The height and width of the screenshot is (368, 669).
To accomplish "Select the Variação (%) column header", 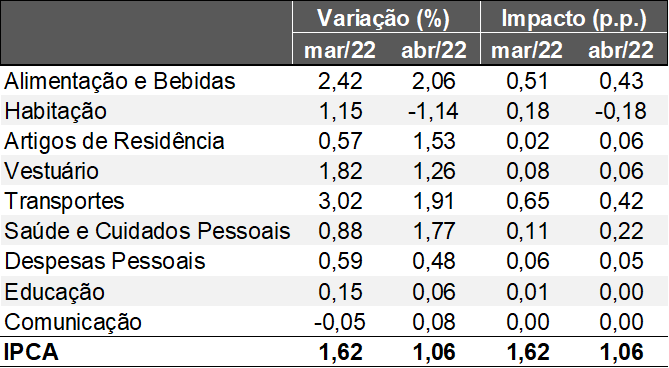I will pyautogui.click(x=383, y=18).
